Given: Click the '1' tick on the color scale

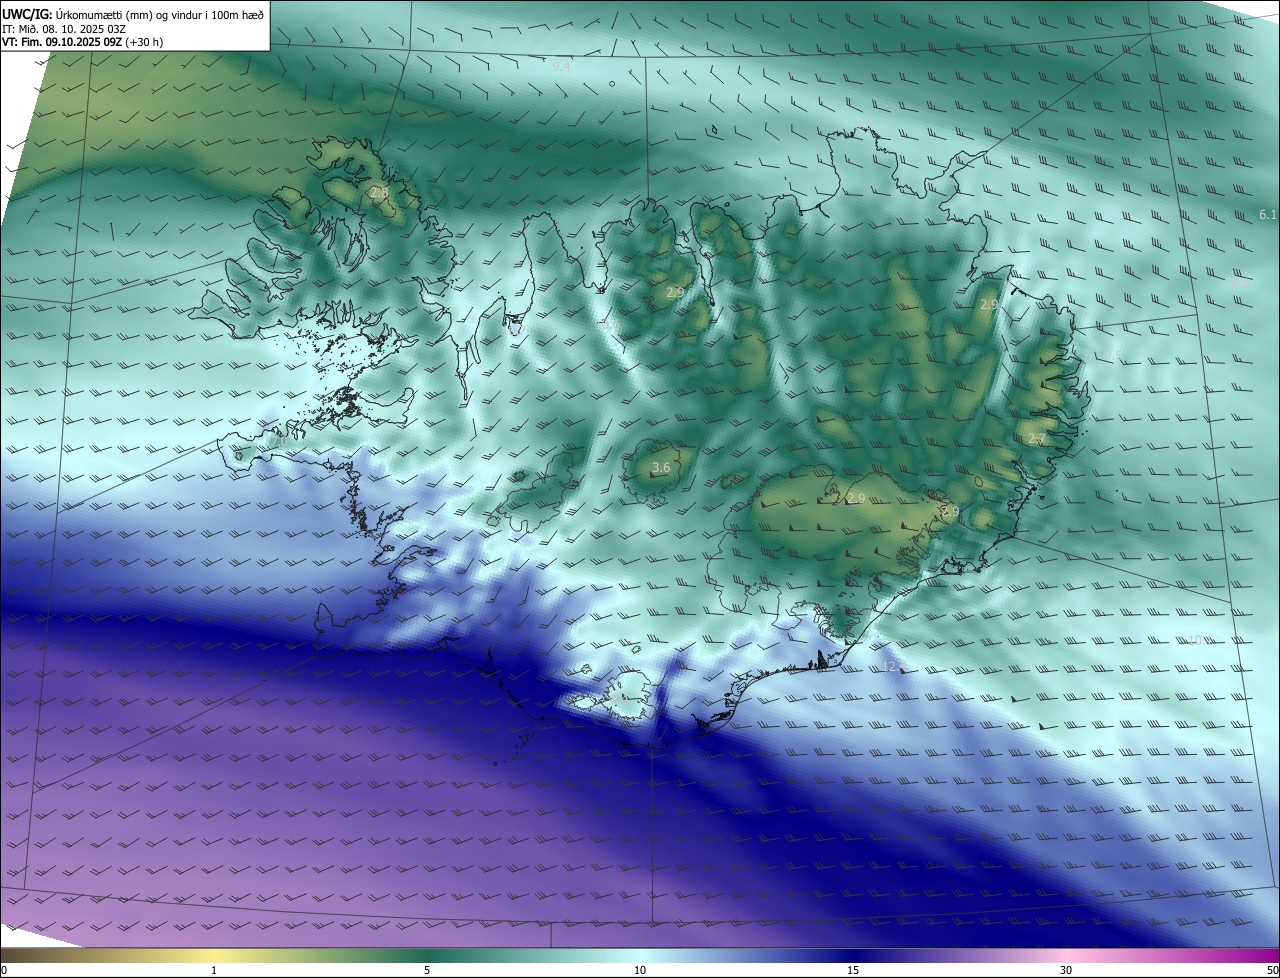Looking at the screenshot, I should click(214, 970).
